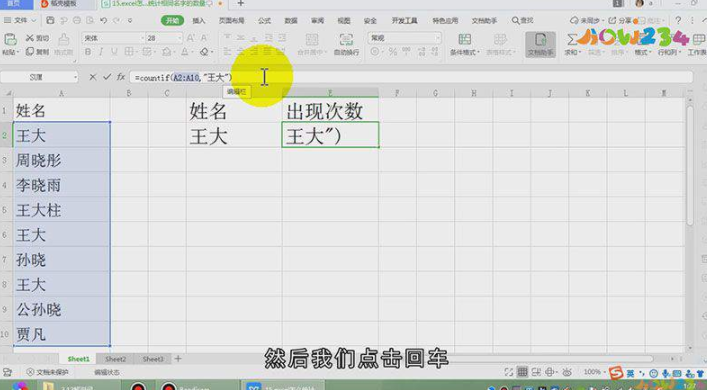Select header cell 出现次数

330,111
